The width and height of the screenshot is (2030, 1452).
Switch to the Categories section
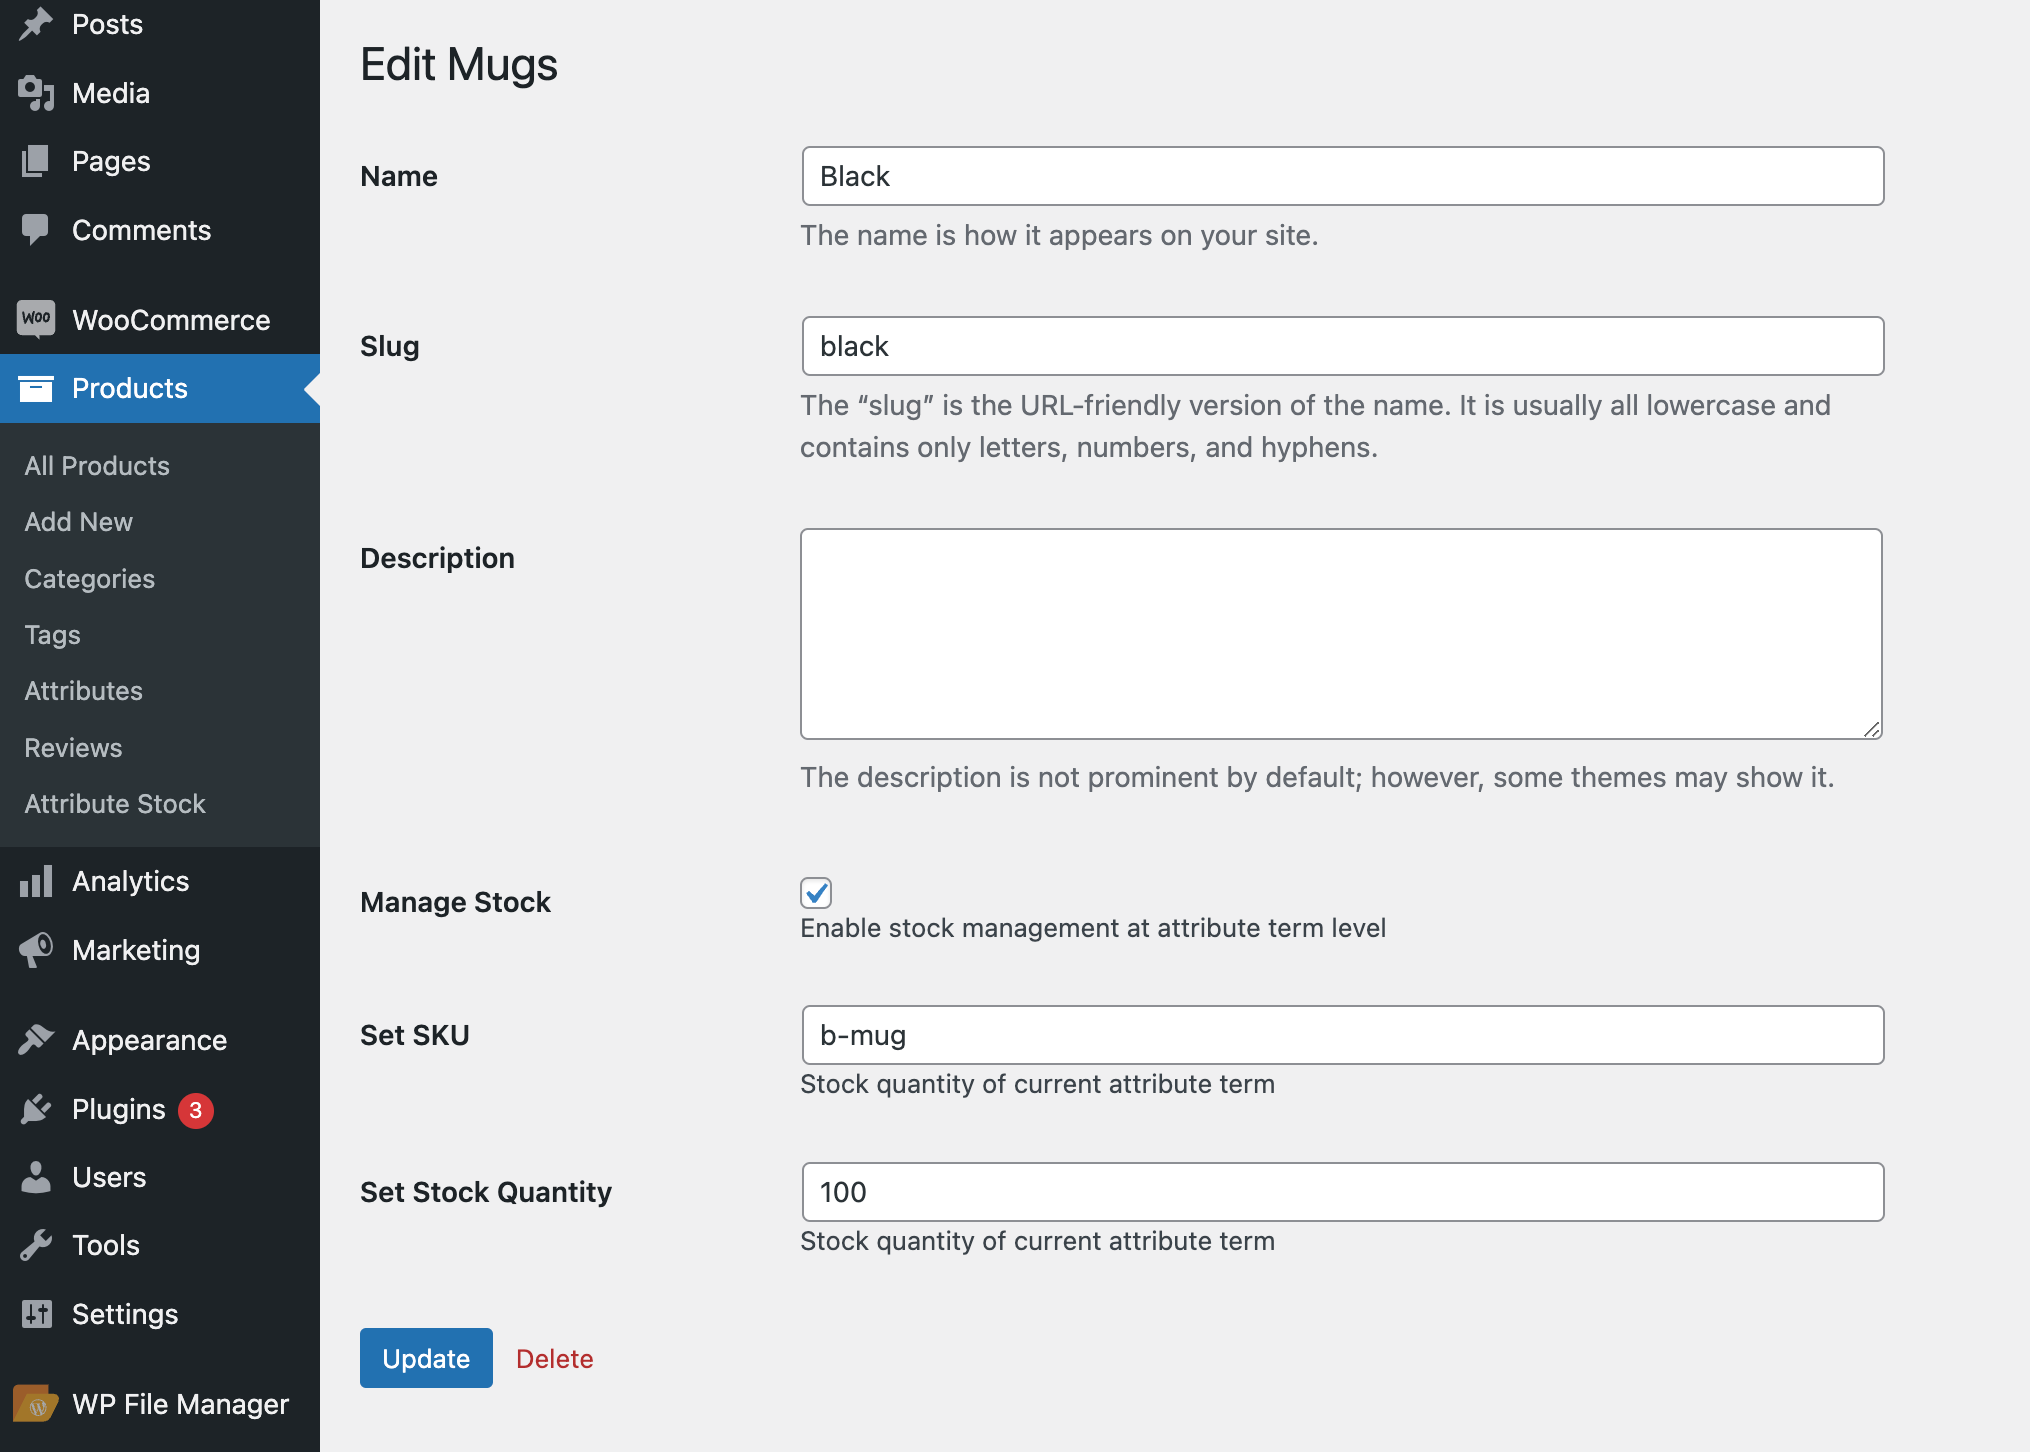click(89, 578)
